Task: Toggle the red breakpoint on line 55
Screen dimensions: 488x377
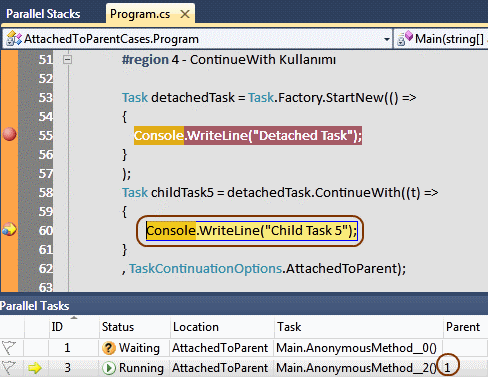Action: [x=9, y=134]
